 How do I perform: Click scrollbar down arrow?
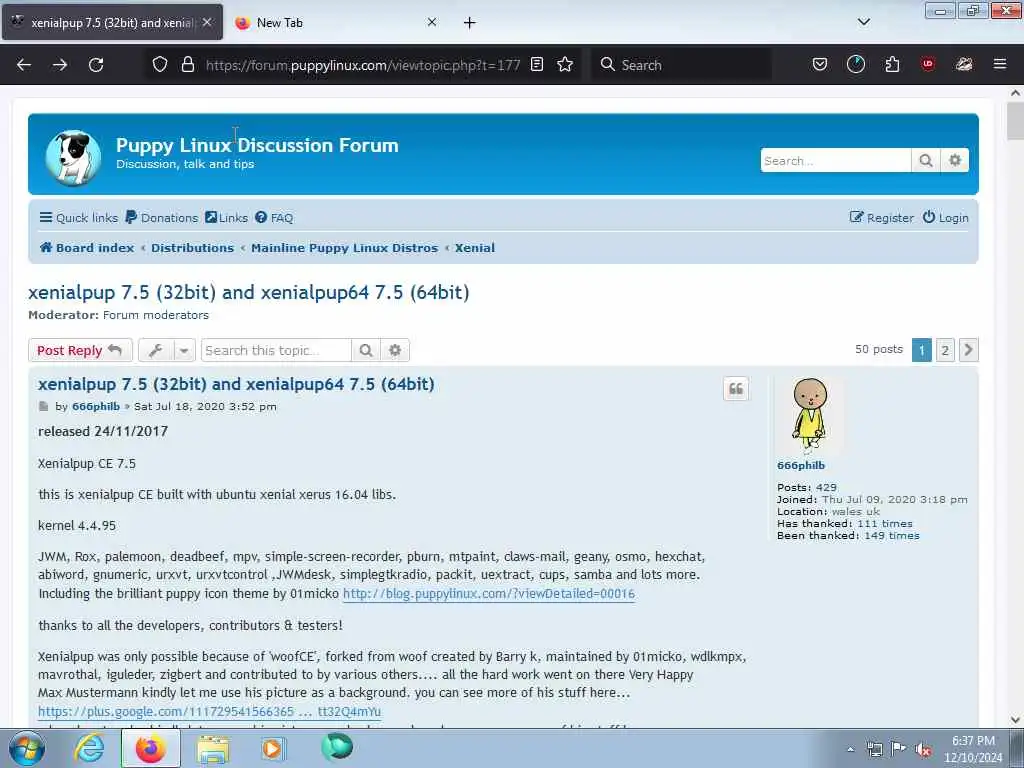point(1016,720)
